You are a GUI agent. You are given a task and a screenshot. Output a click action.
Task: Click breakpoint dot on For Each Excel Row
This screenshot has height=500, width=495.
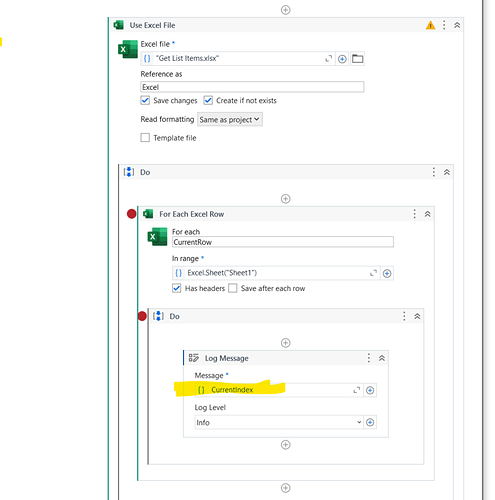point(132,214)
